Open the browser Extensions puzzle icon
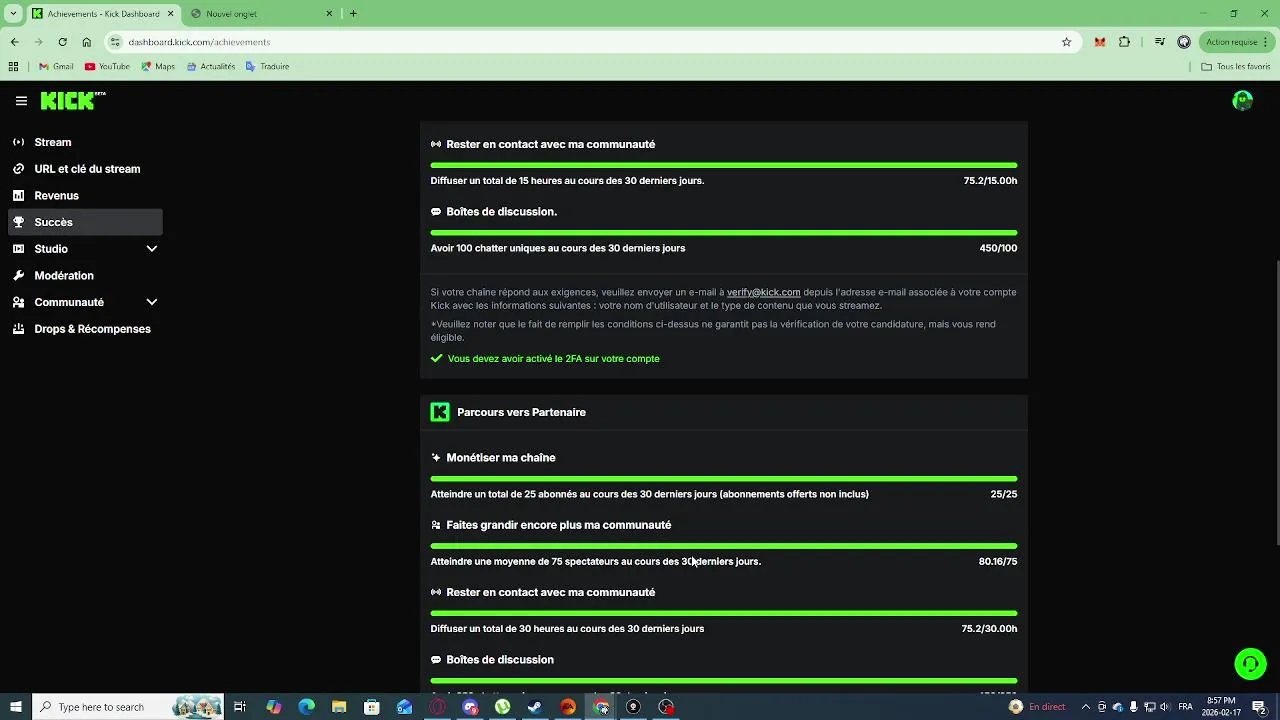This screenshot has height=720, width=1280. 1124,42
